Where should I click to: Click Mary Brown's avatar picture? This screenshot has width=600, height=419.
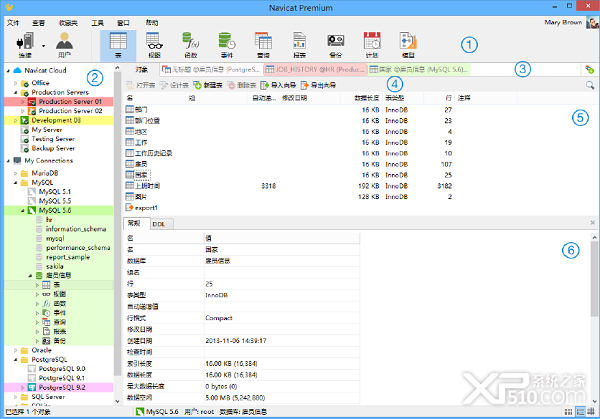click(592, 23)
